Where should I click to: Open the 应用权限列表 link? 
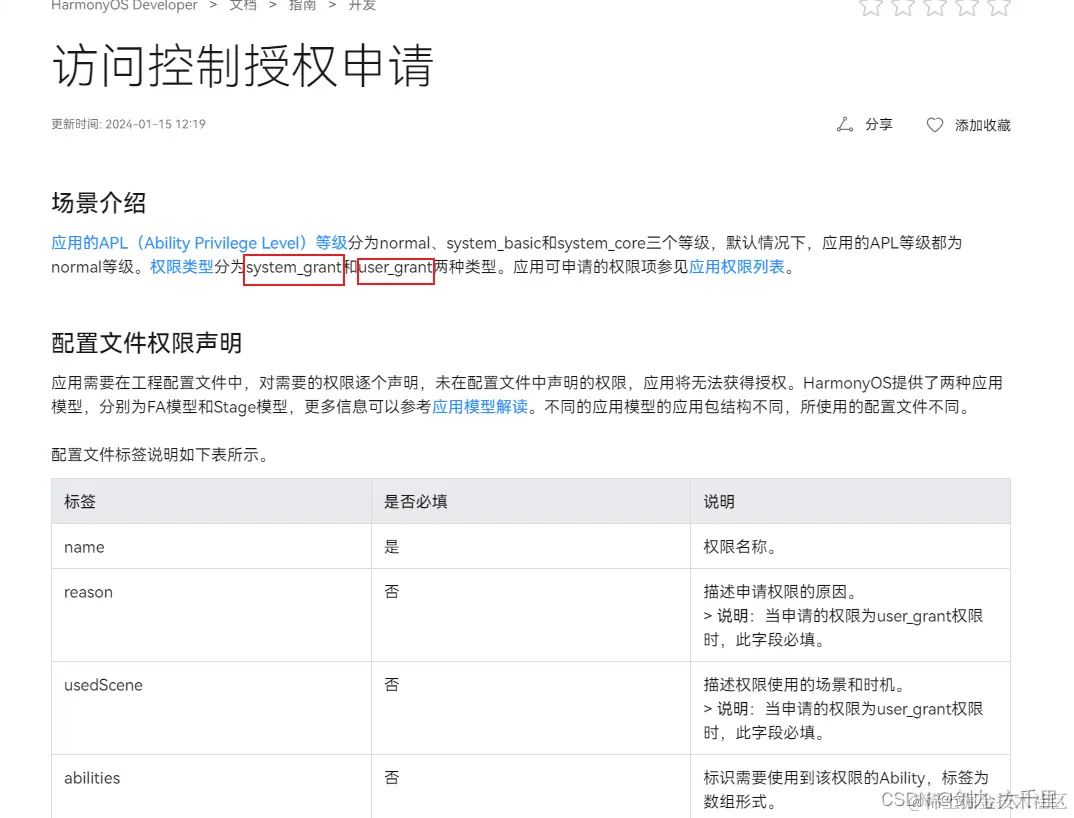pos(736,267)
